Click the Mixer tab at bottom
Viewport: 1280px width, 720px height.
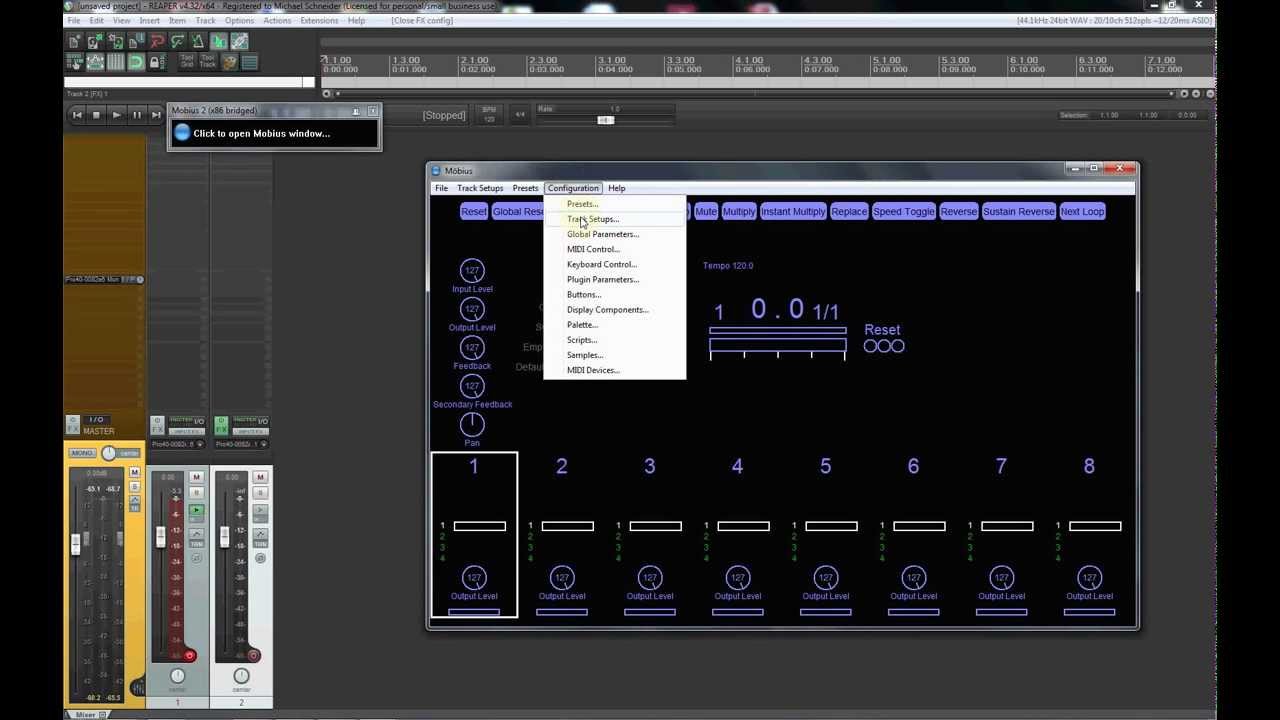coord(88,715)
